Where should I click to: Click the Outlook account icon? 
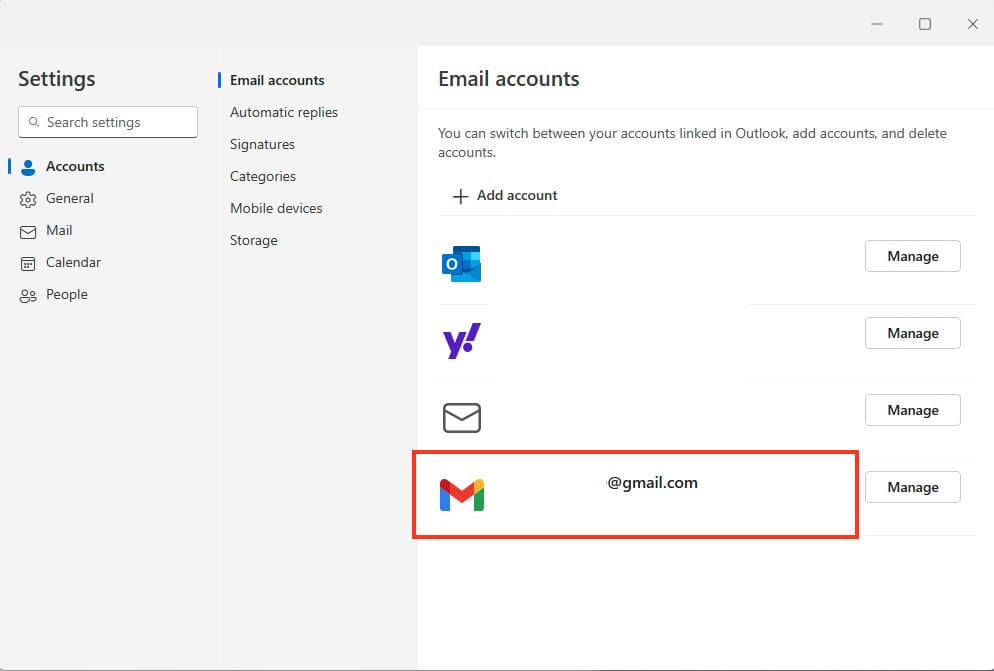(x=462, y=264)
